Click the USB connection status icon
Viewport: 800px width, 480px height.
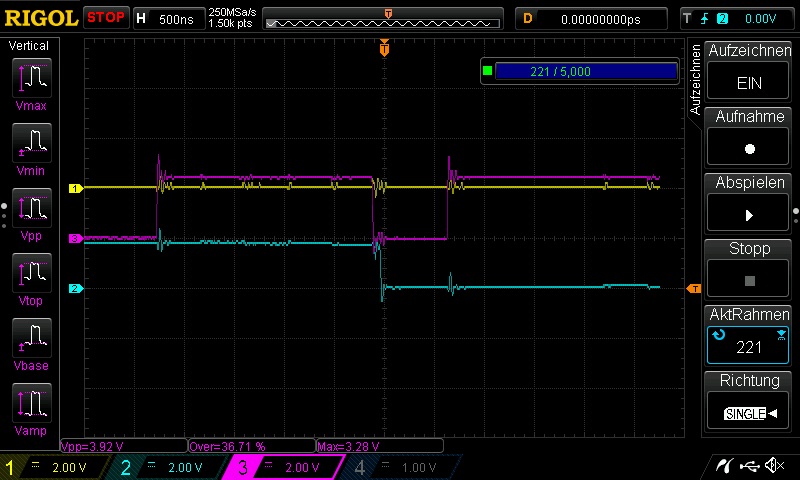(x=747, y=465)
